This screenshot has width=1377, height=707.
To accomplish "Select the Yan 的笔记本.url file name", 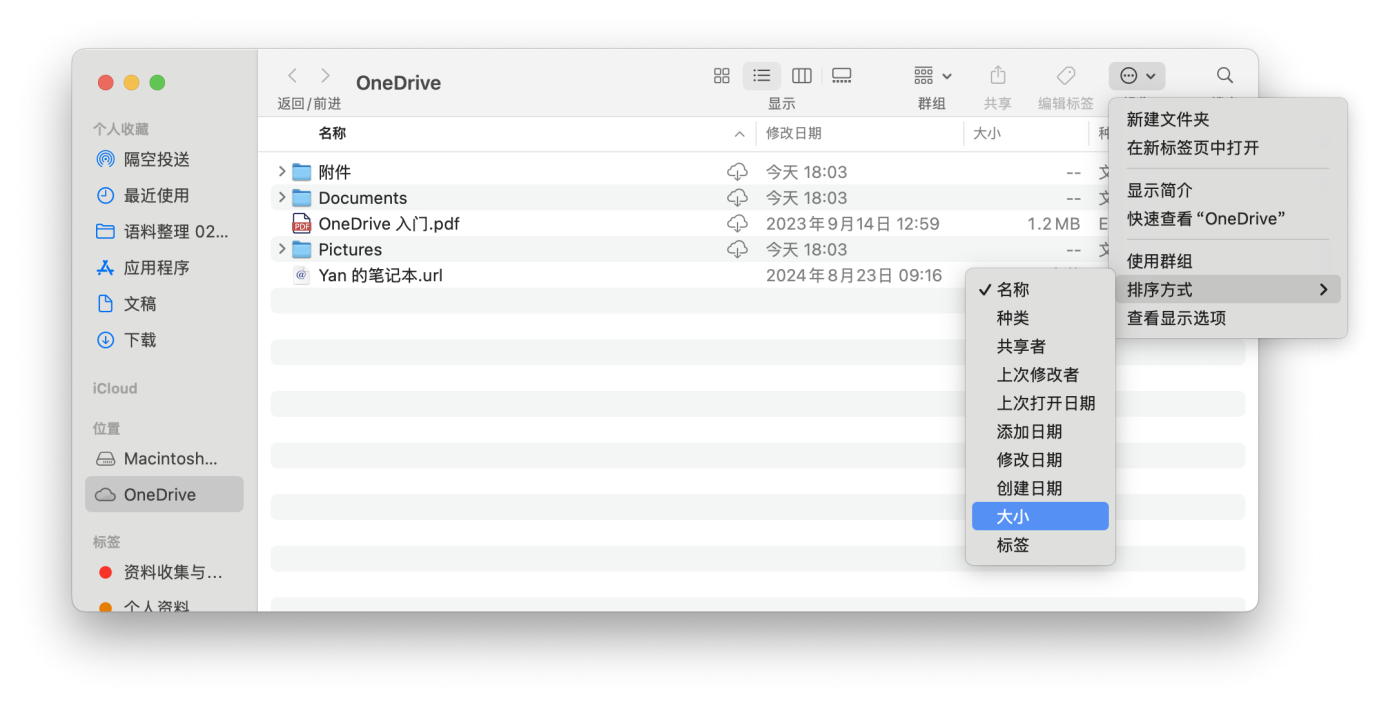I will 380,275.
